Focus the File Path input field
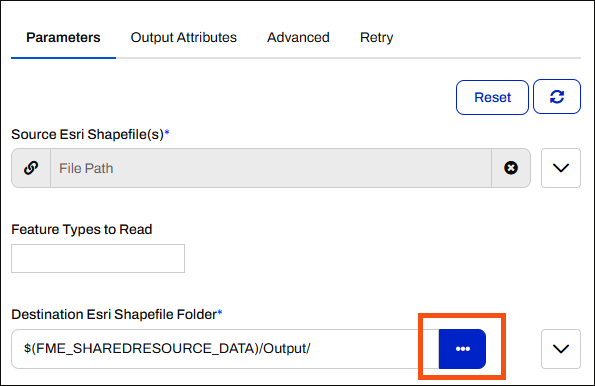595x386 pixels. (271, 168)
